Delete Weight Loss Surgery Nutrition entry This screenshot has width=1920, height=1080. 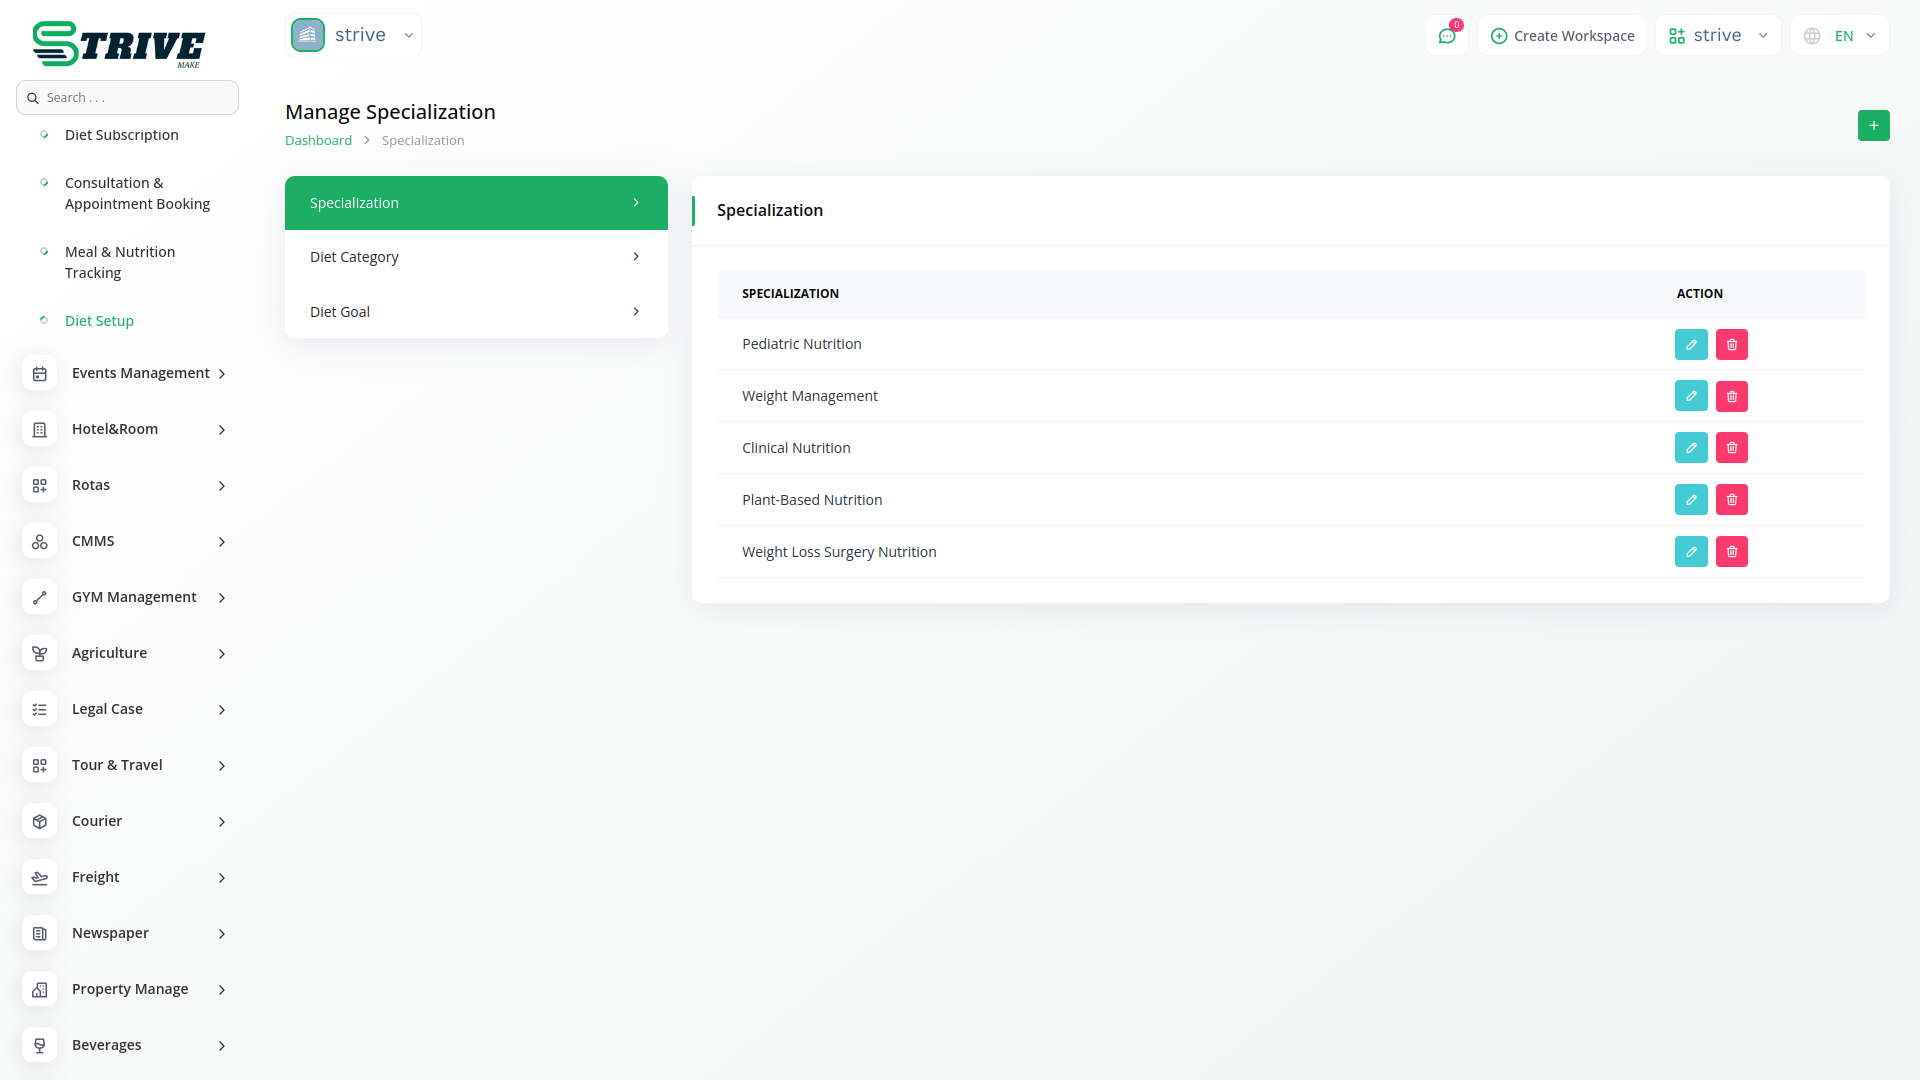[x=1732, y=552]
